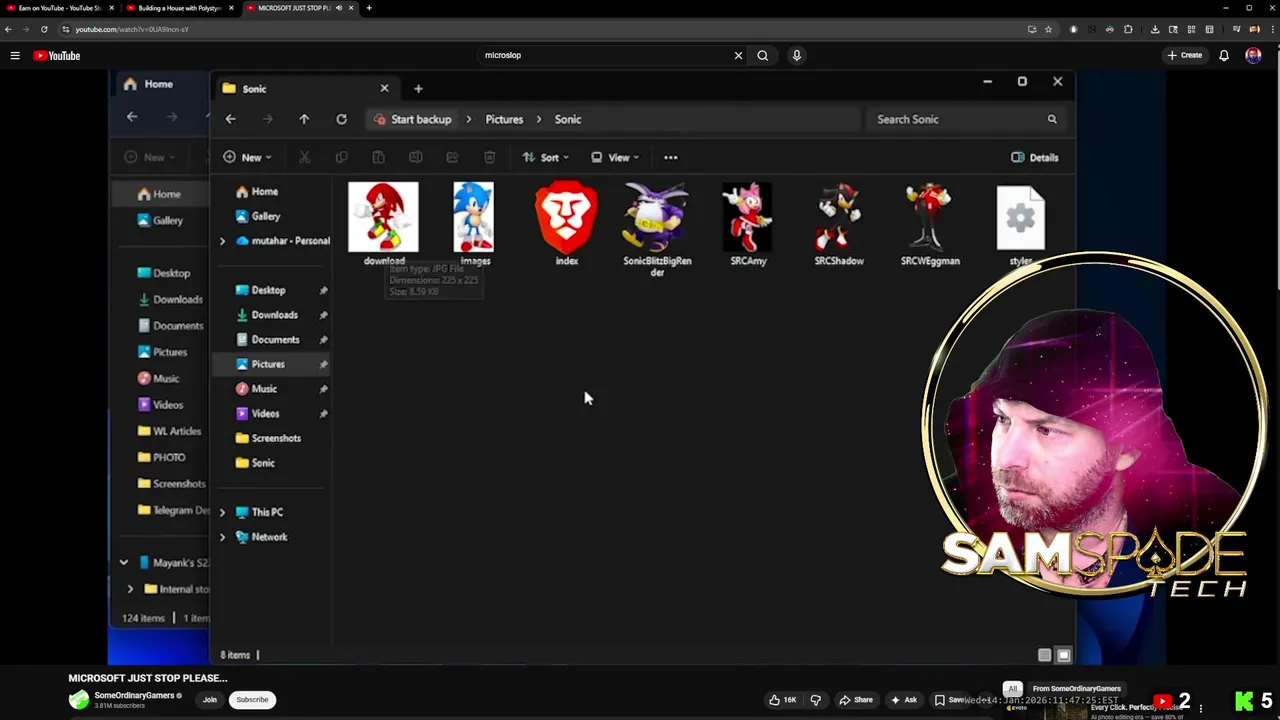This screenshot has width=1280, height=720.
Task: Close the Sonic Explorer tab
Action: pyautogui.click(x=384, y=88)
